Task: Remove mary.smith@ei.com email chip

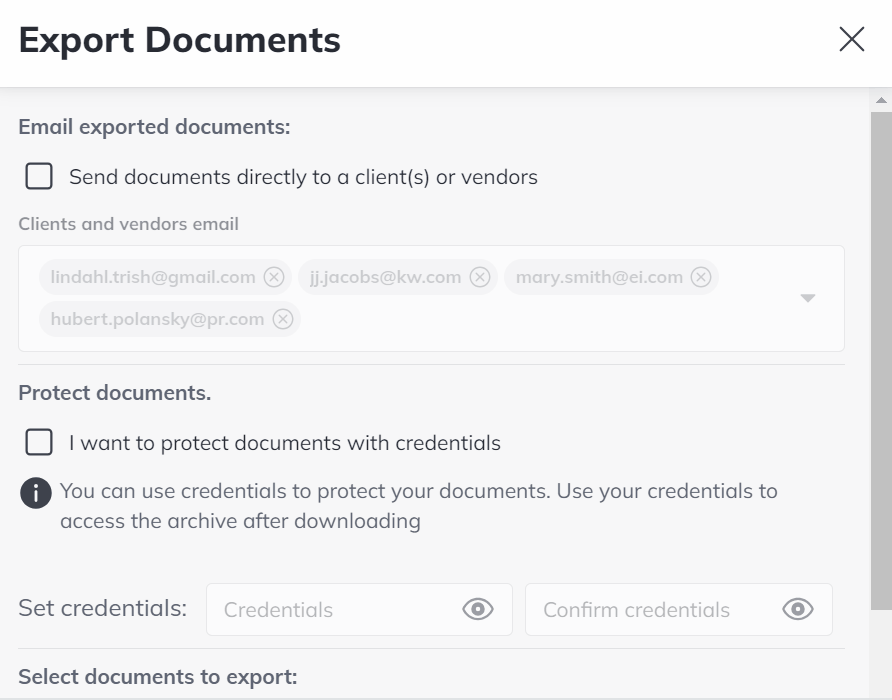Action: click(700, 277)
